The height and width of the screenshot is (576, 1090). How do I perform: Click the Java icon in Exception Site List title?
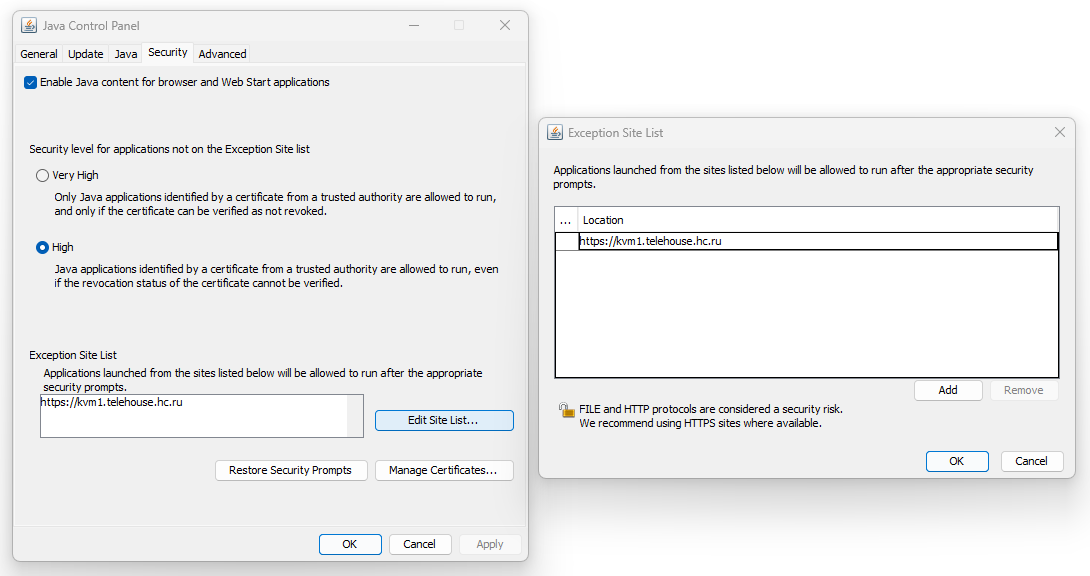click(x=555, y=133)
